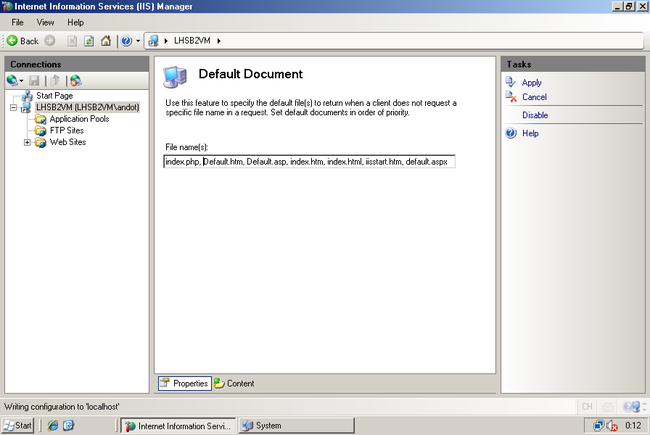Select Application Pools in the tree
The width and height of the screenshot is (650, 435).
tap(79, 119)
